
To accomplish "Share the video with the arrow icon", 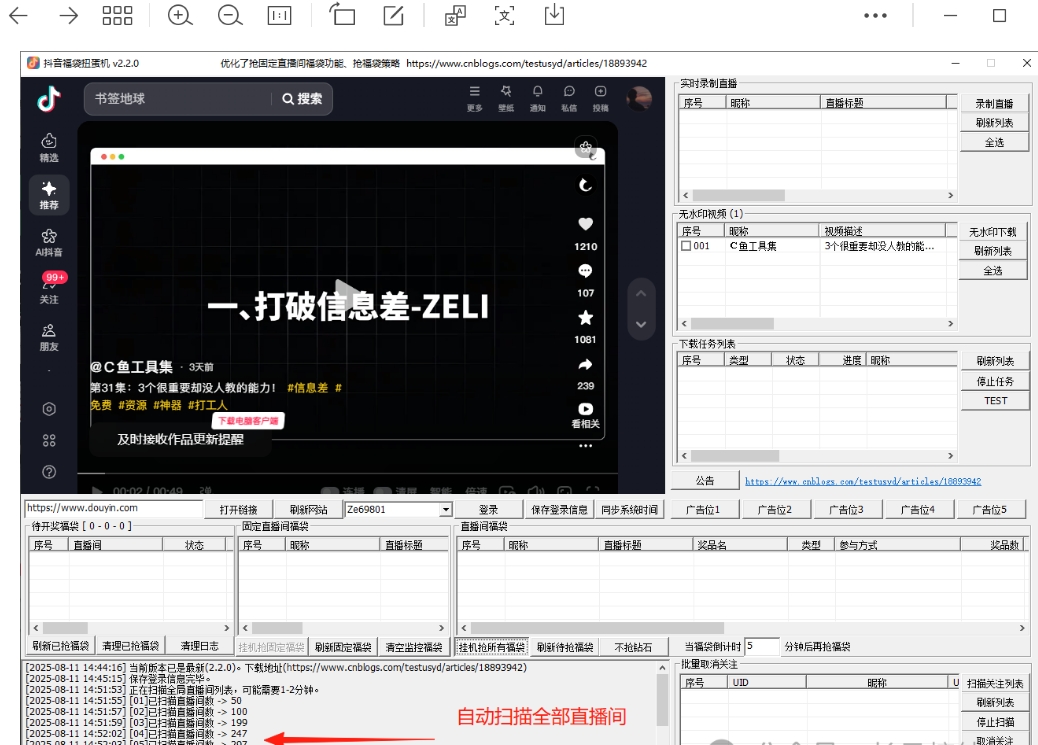I will (585, 364).
